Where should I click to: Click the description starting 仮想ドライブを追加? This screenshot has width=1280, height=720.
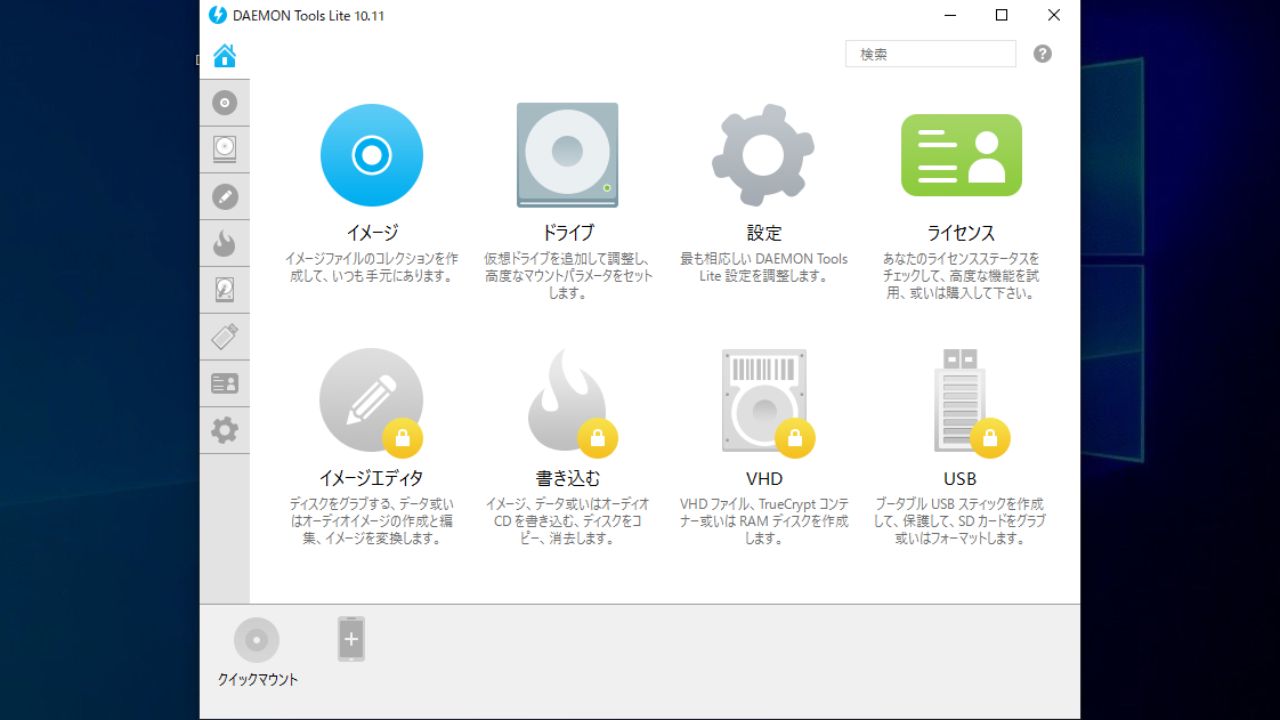pos(567,276)
